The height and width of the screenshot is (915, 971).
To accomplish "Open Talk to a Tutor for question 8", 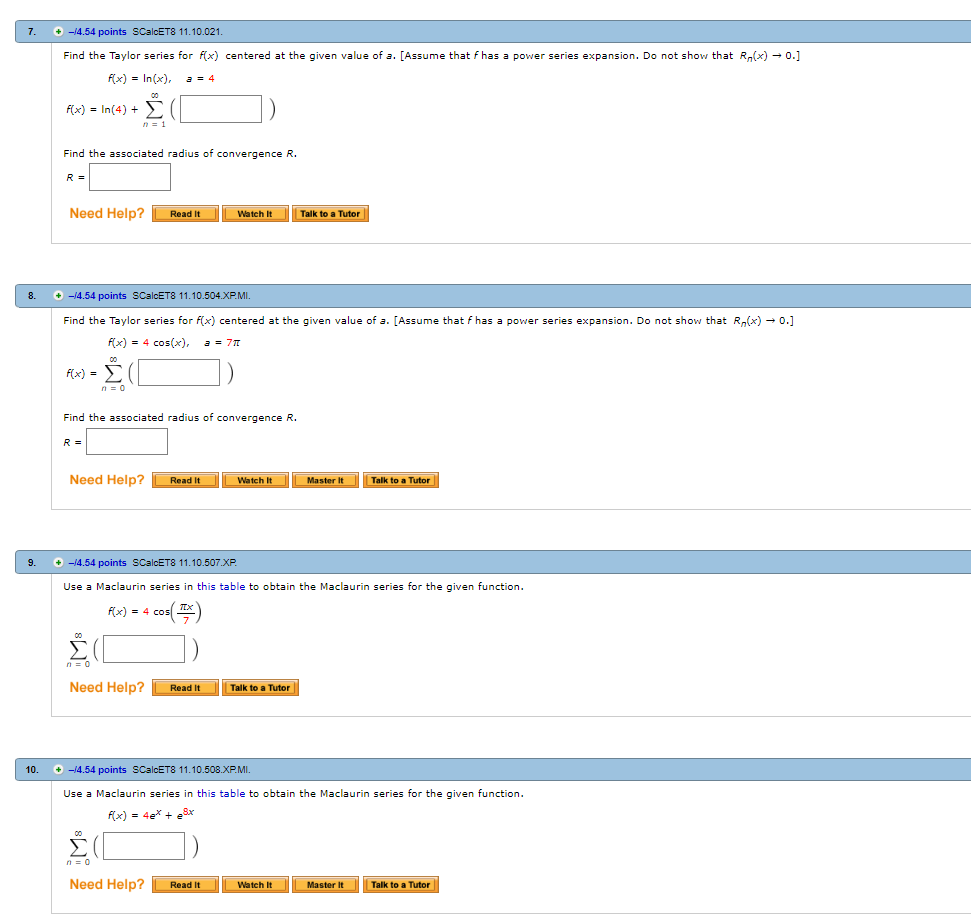I will 400,480.
